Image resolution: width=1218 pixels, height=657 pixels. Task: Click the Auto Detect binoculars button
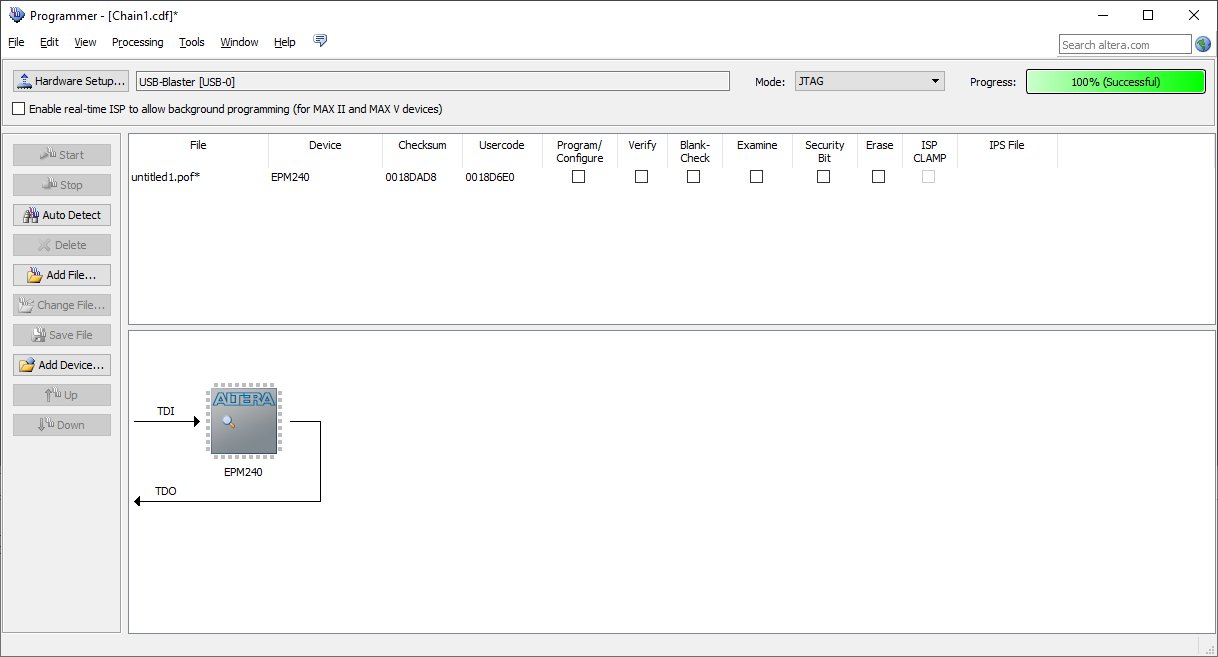[x=62, y=215]
